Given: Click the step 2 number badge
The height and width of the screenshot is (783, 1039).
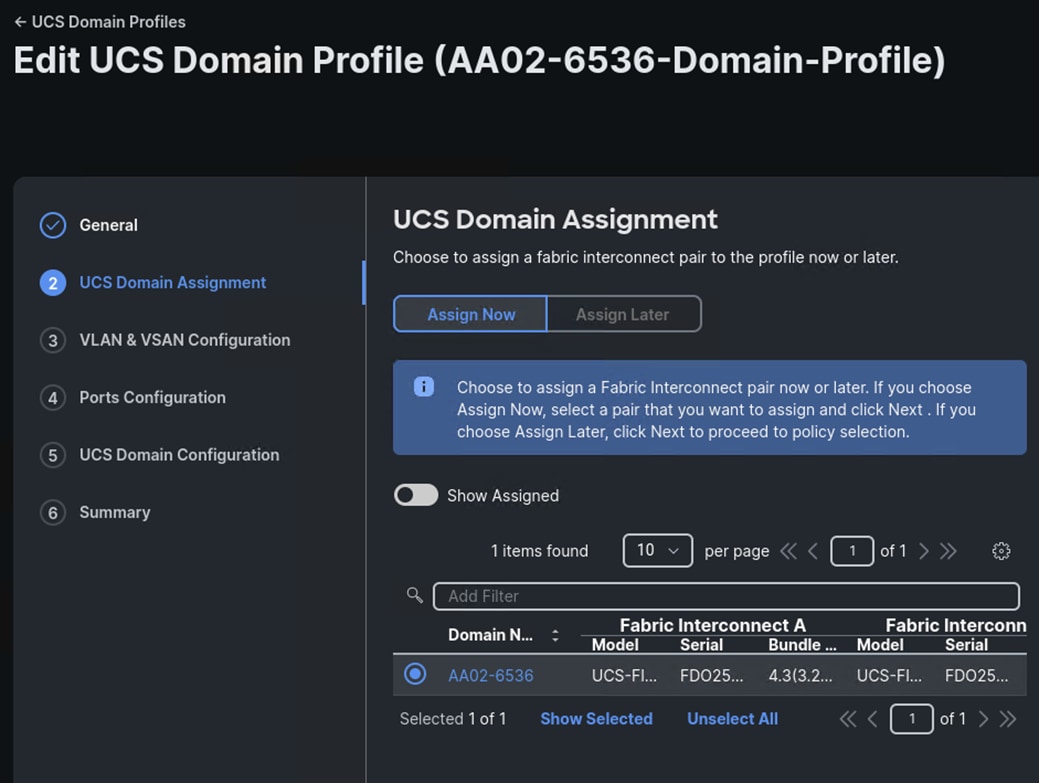Looking at the screenshot, I should pyautogui.click(x=53, y=283).
